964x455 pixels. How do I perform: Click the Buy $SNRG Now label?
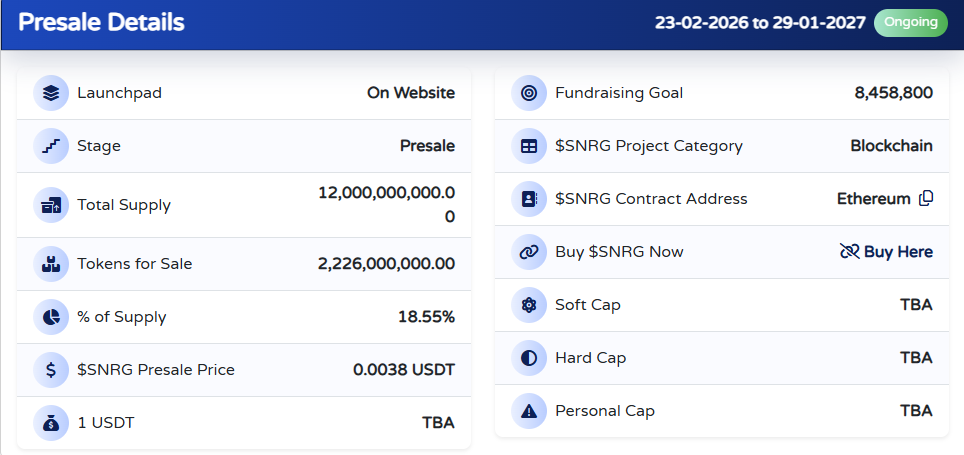619,252
